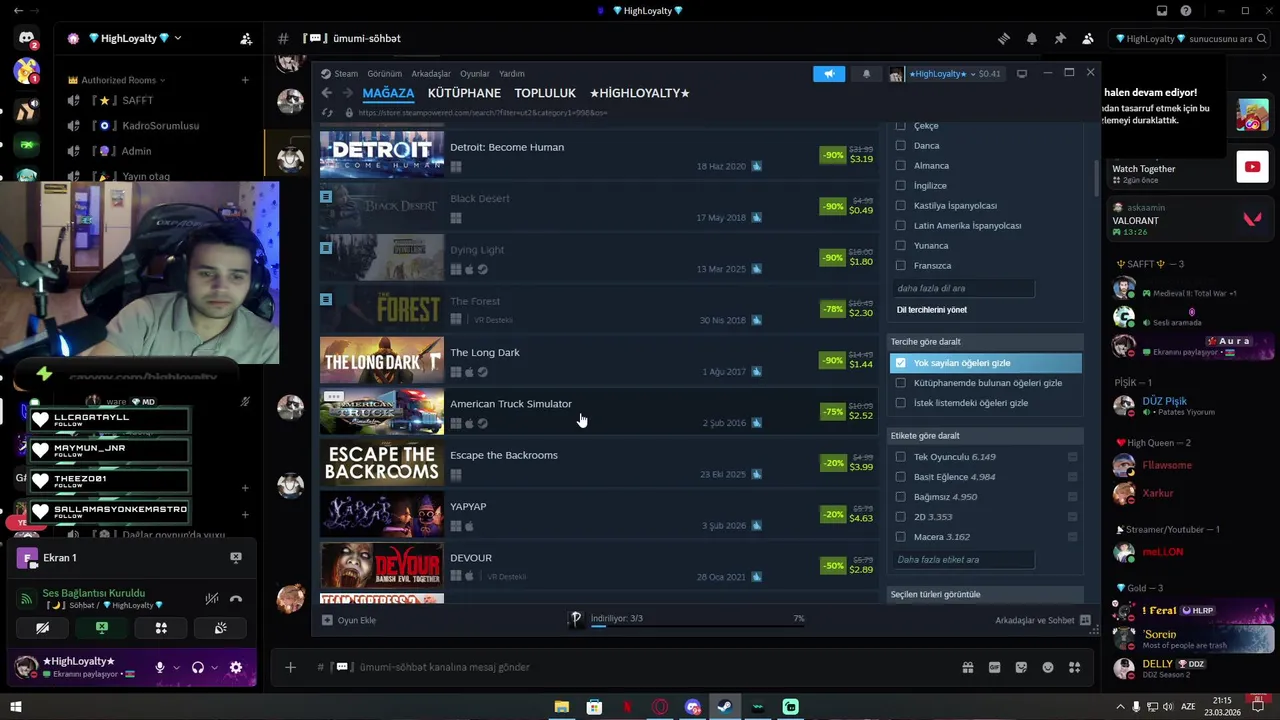Image resolution: width=1280 pixels, height=720 pixels.
Task: Open Steam notifications bell
Action: pos(866,74)
